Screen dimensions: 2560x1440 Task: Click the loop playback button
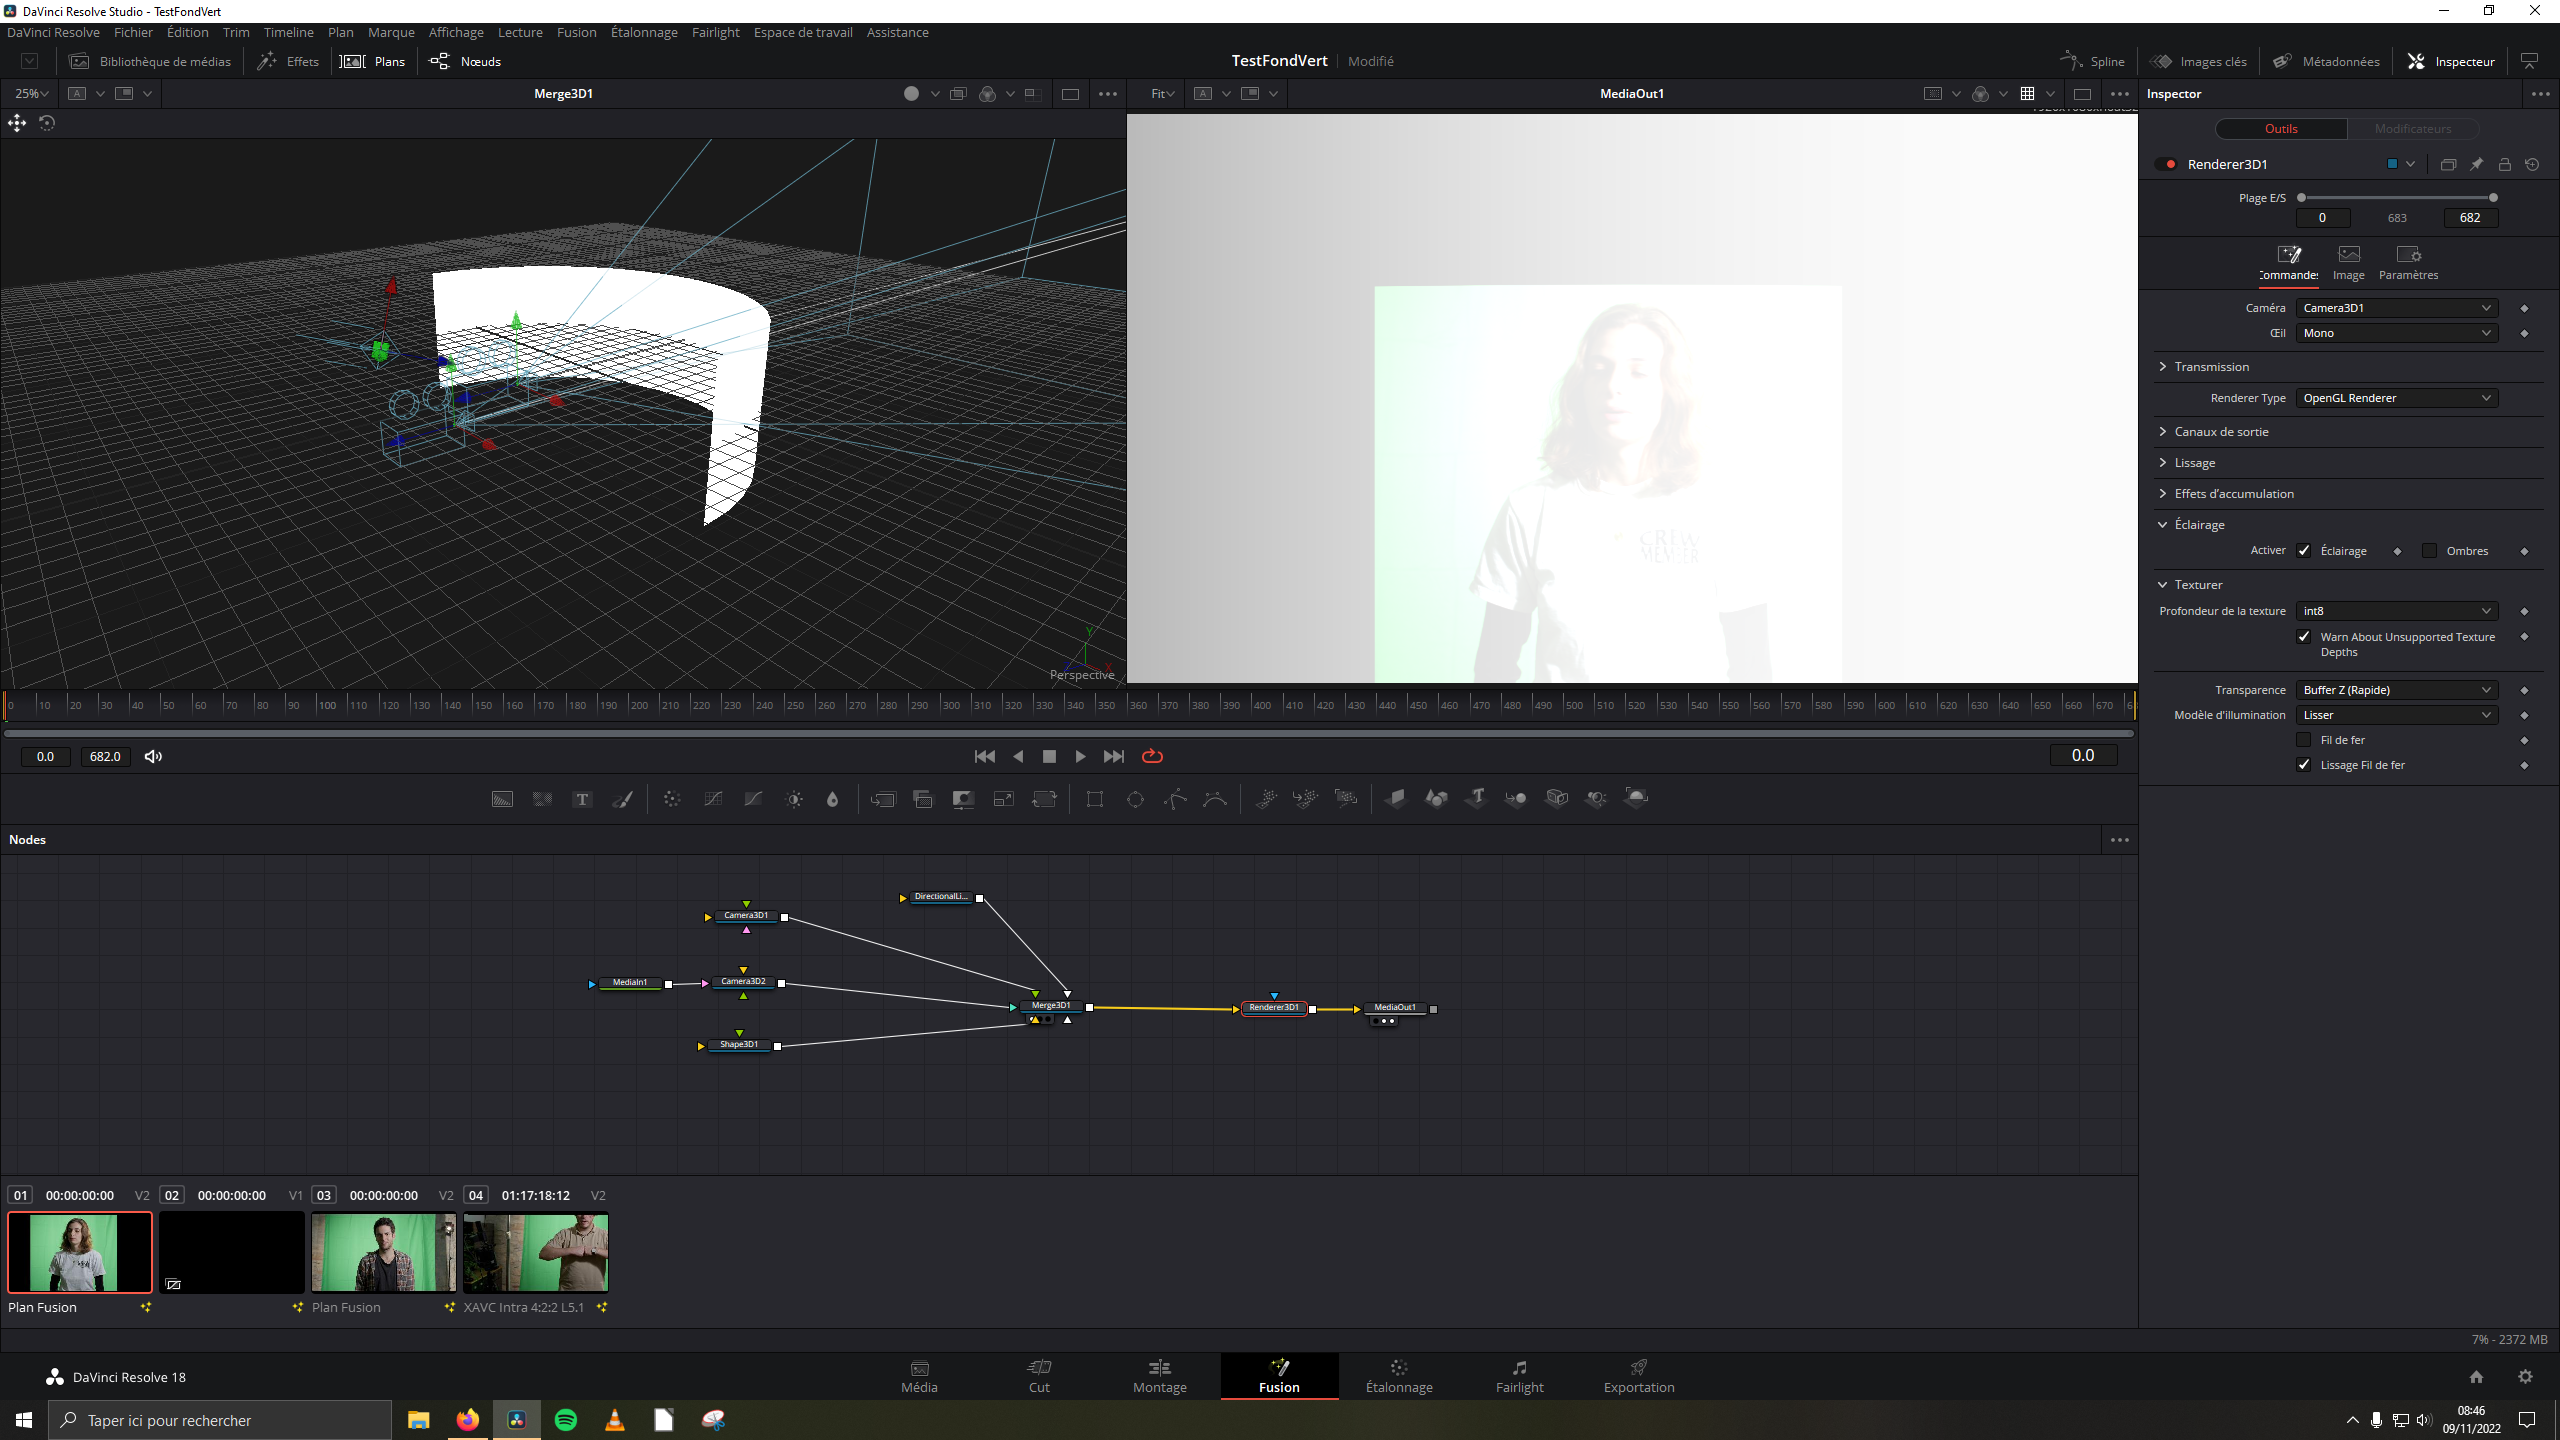coord(1152,756)
